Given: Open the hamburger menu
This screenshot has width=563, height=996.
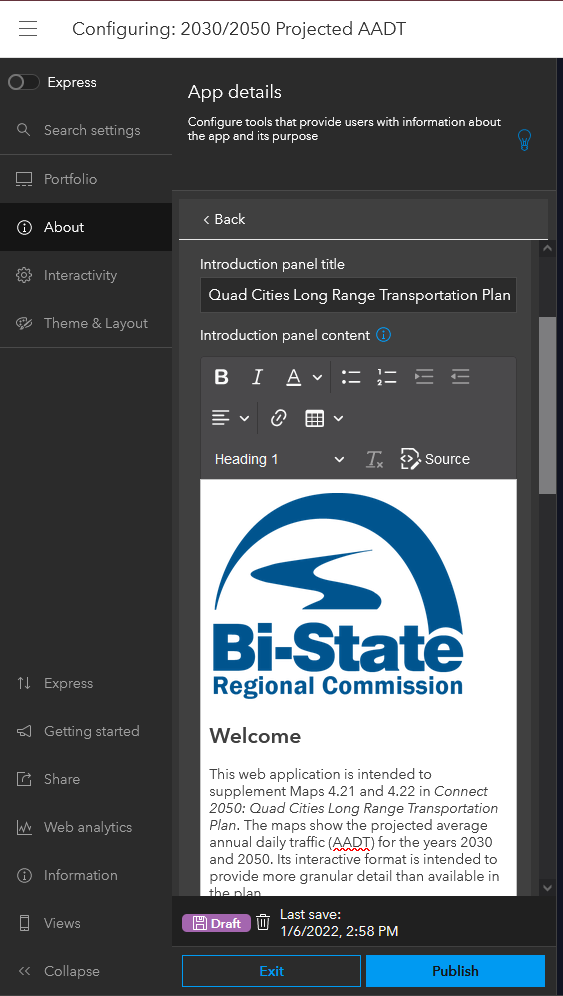Looking at the screenshot, I should pyautogui.click(x=28, y=29).
